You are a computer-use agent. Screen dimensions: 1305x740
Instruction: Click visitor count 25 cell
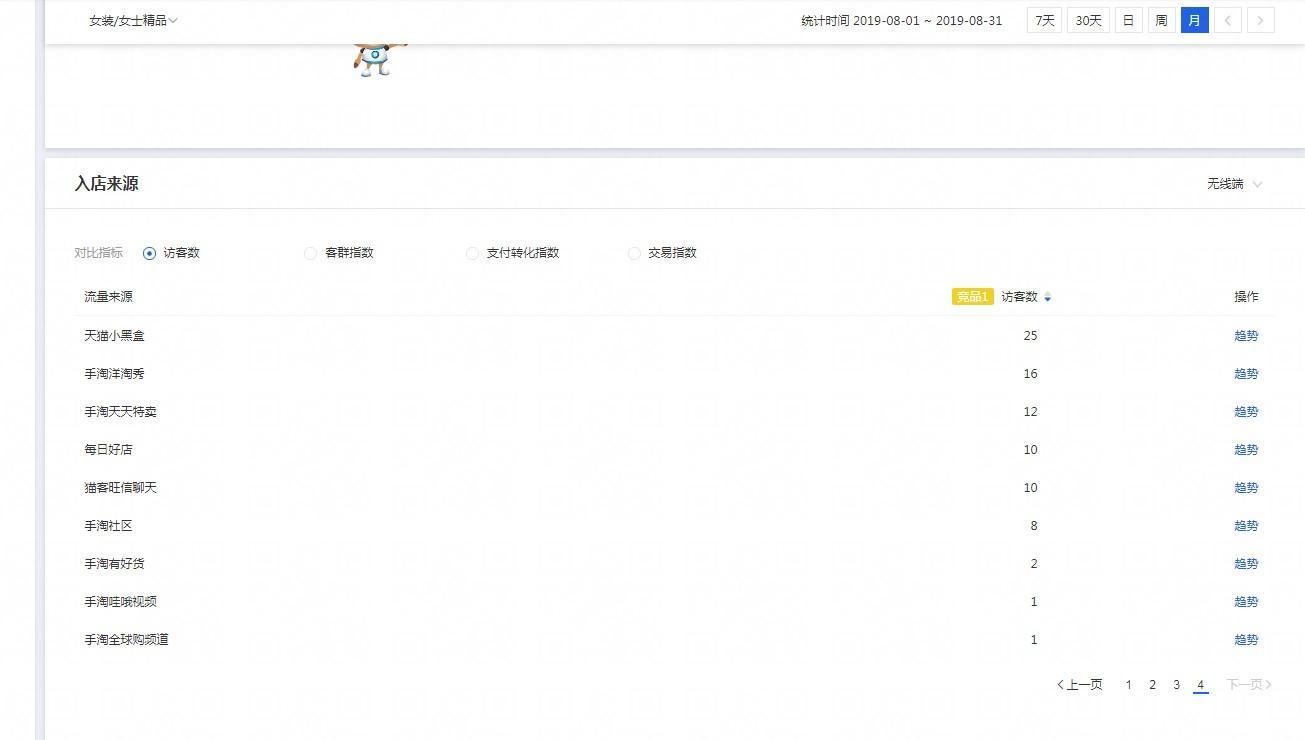[1030, 336]
